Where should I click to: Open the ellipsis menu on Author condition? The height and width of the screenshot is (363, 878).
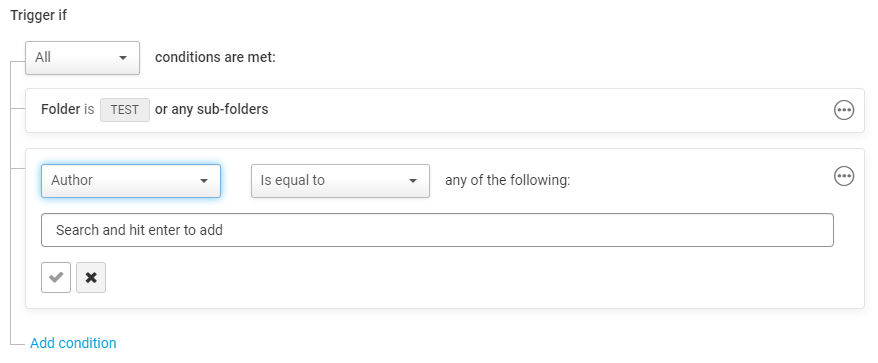coord(844,176)
